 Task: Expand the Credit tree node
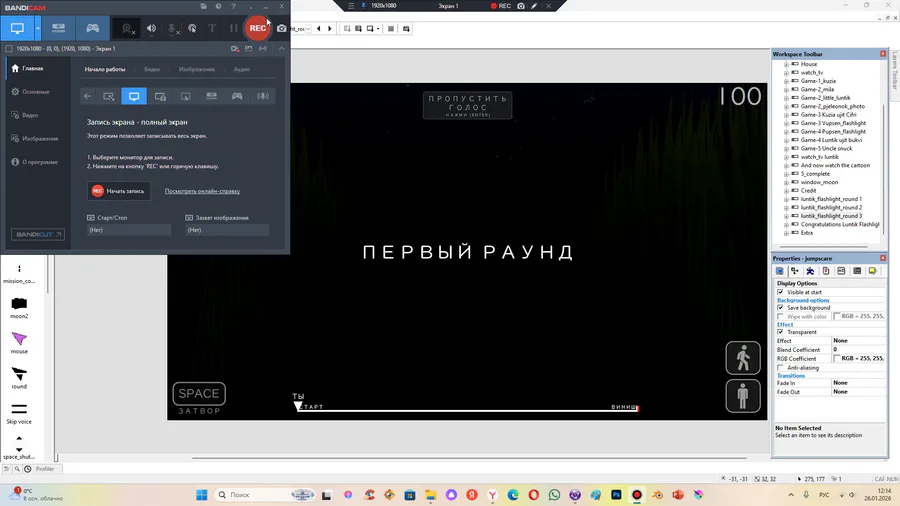tap(786, 190)
